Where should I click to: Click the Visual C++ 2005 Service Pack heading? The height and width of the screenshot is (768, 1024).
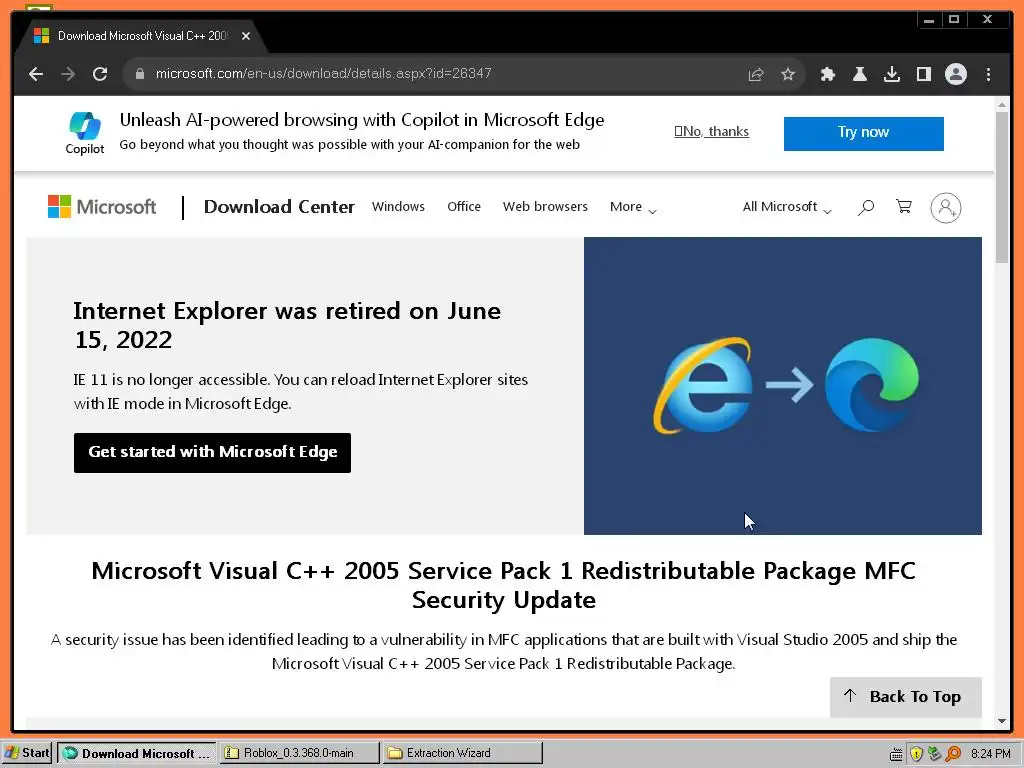[504, 585]
